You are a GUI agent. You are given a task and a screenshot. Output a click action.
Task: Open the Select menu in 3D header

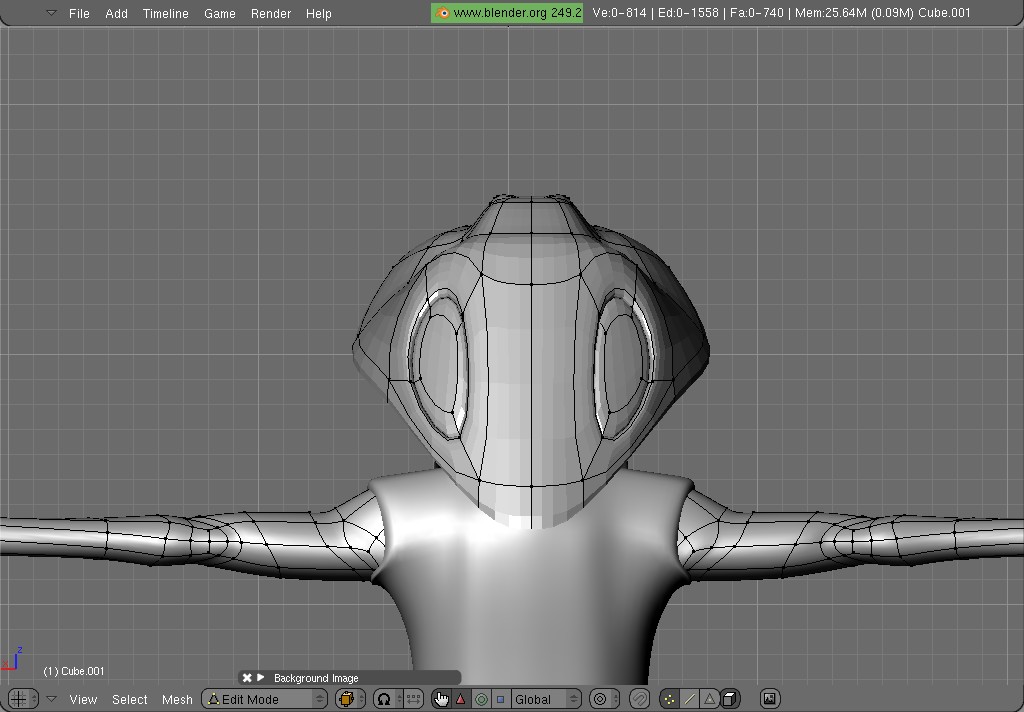tap(129, 699)
